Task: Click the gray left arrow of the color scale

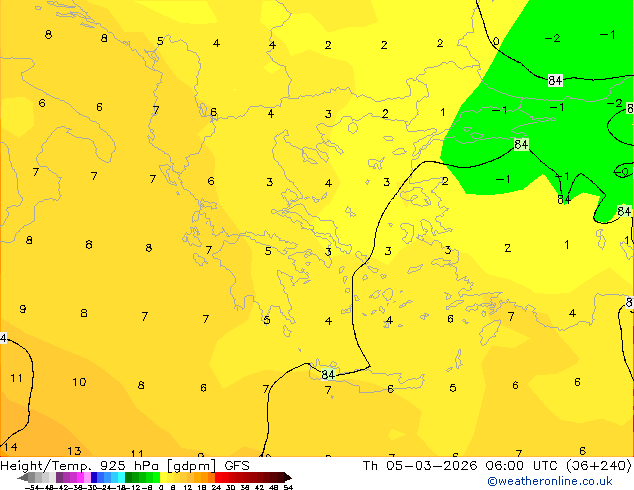Action: [x=23, y=477]
